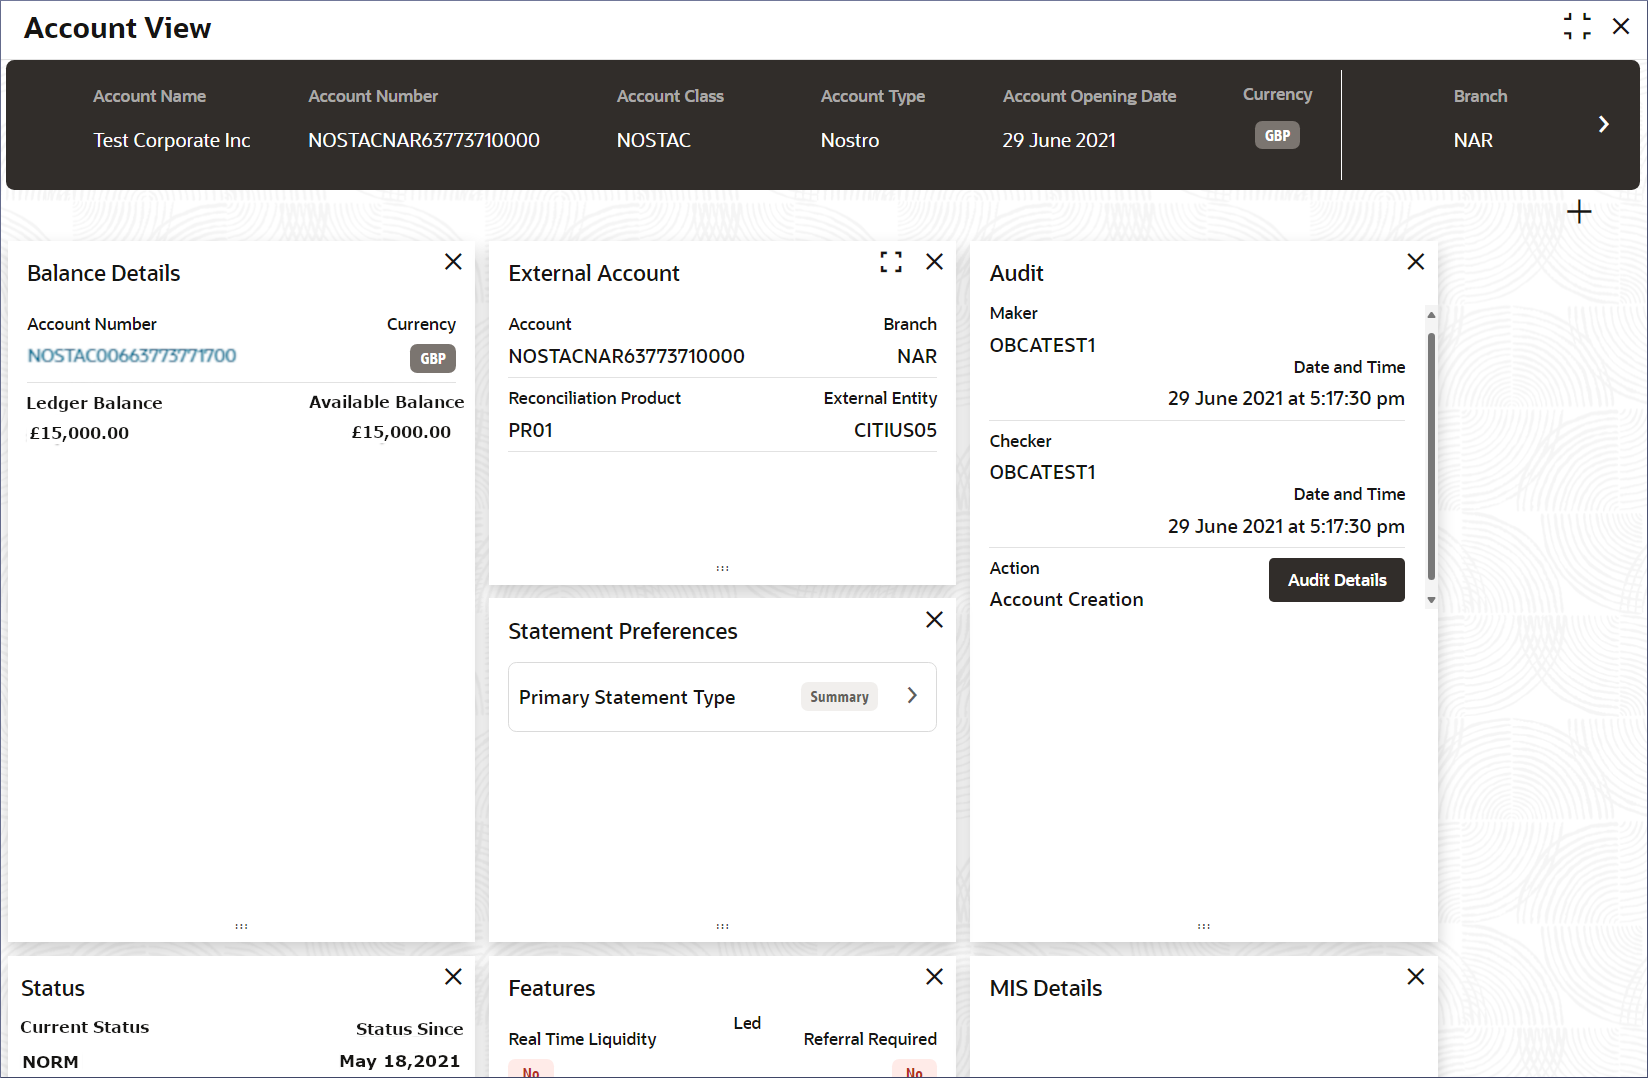
Task: Close the Account View window
Action: pos(1621,27)
